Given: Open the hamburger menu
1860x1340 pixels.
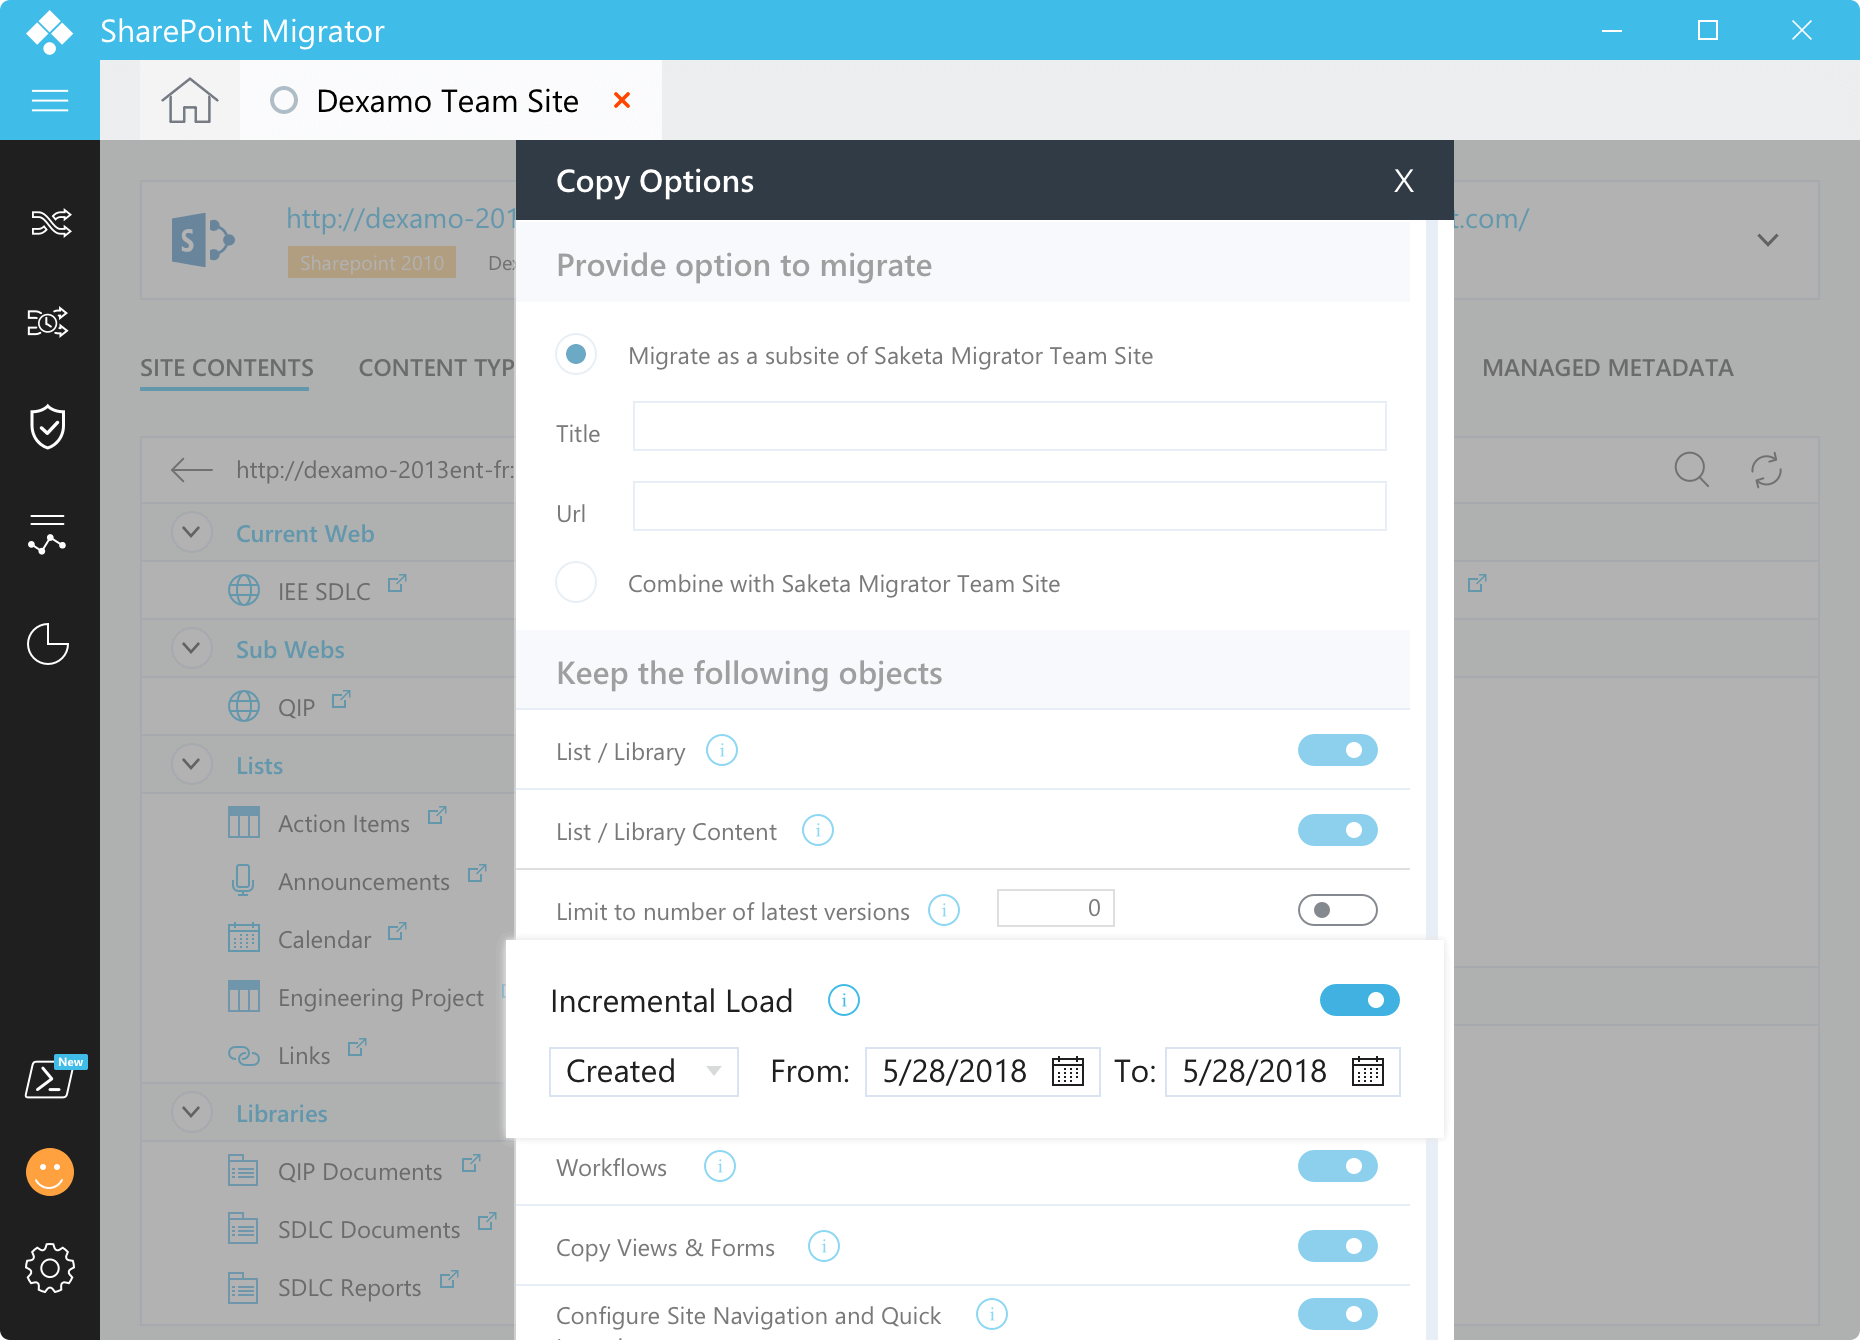Looking at the screenshot, I should 50,100.
